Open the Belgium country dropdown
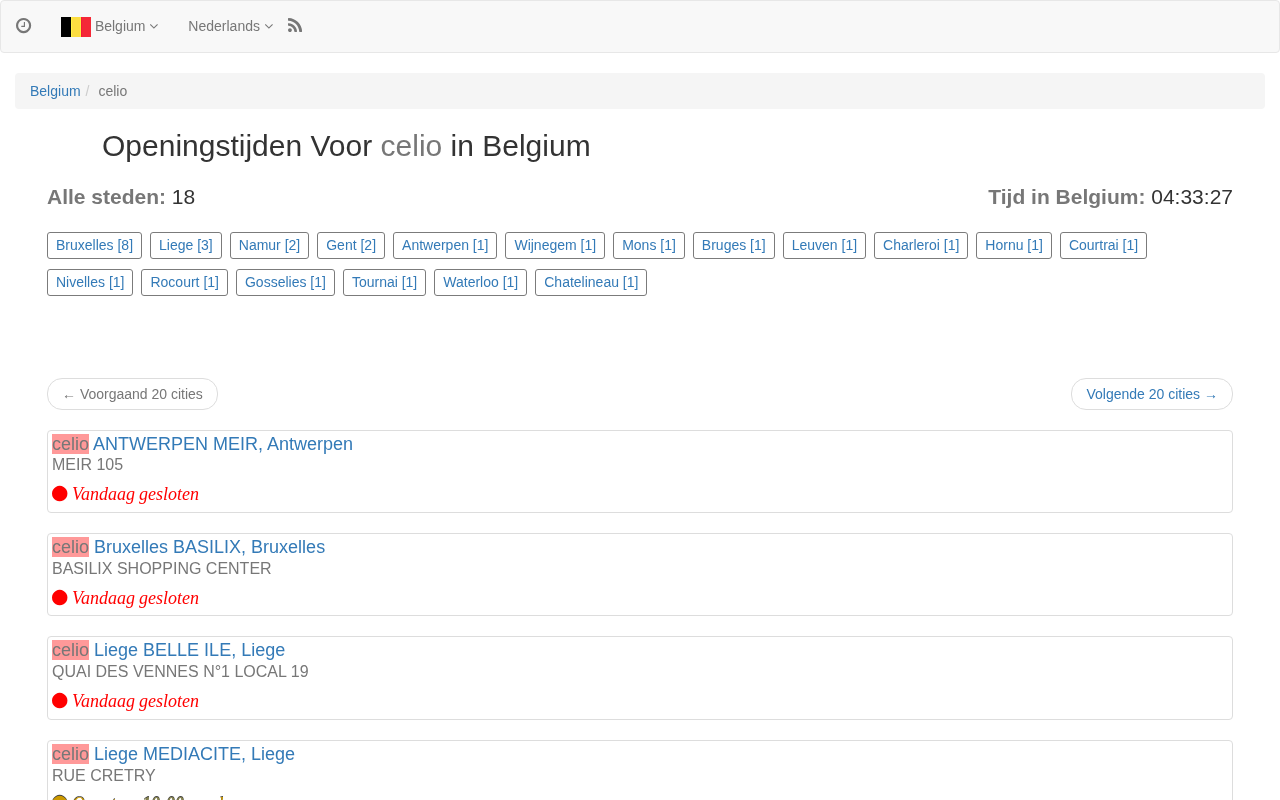The height and width of the screenshot is (800, 1280). (110, 26)
